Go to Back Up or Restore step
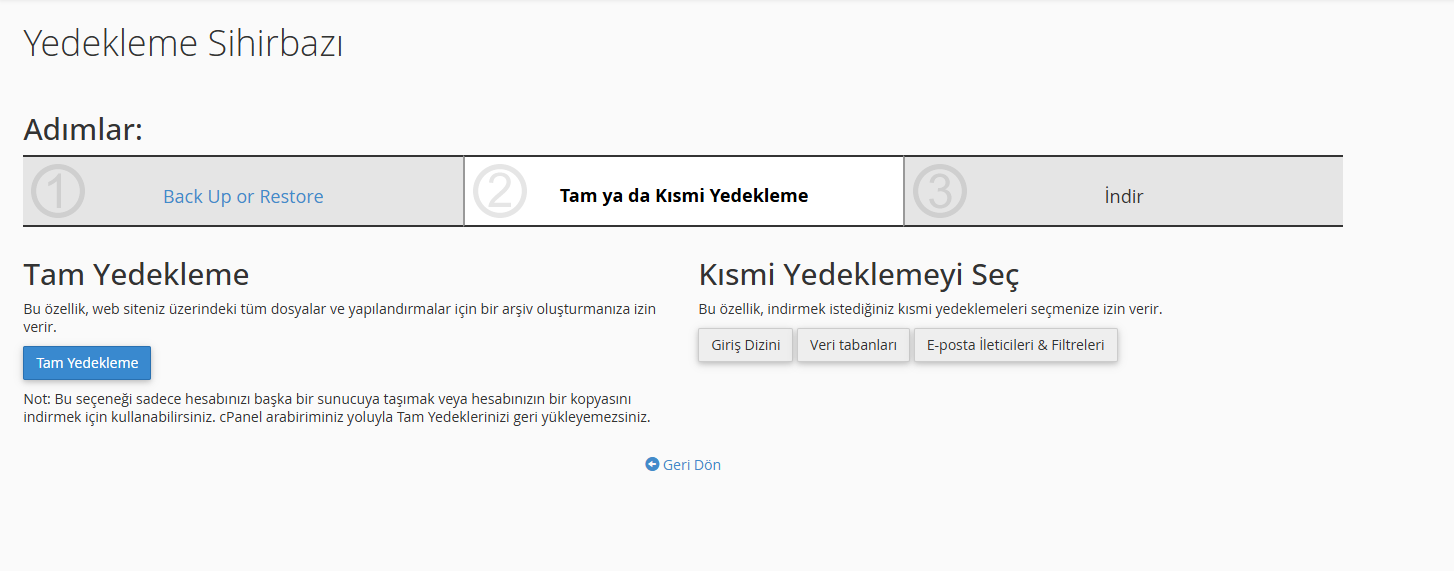 (x=243, y=196)
